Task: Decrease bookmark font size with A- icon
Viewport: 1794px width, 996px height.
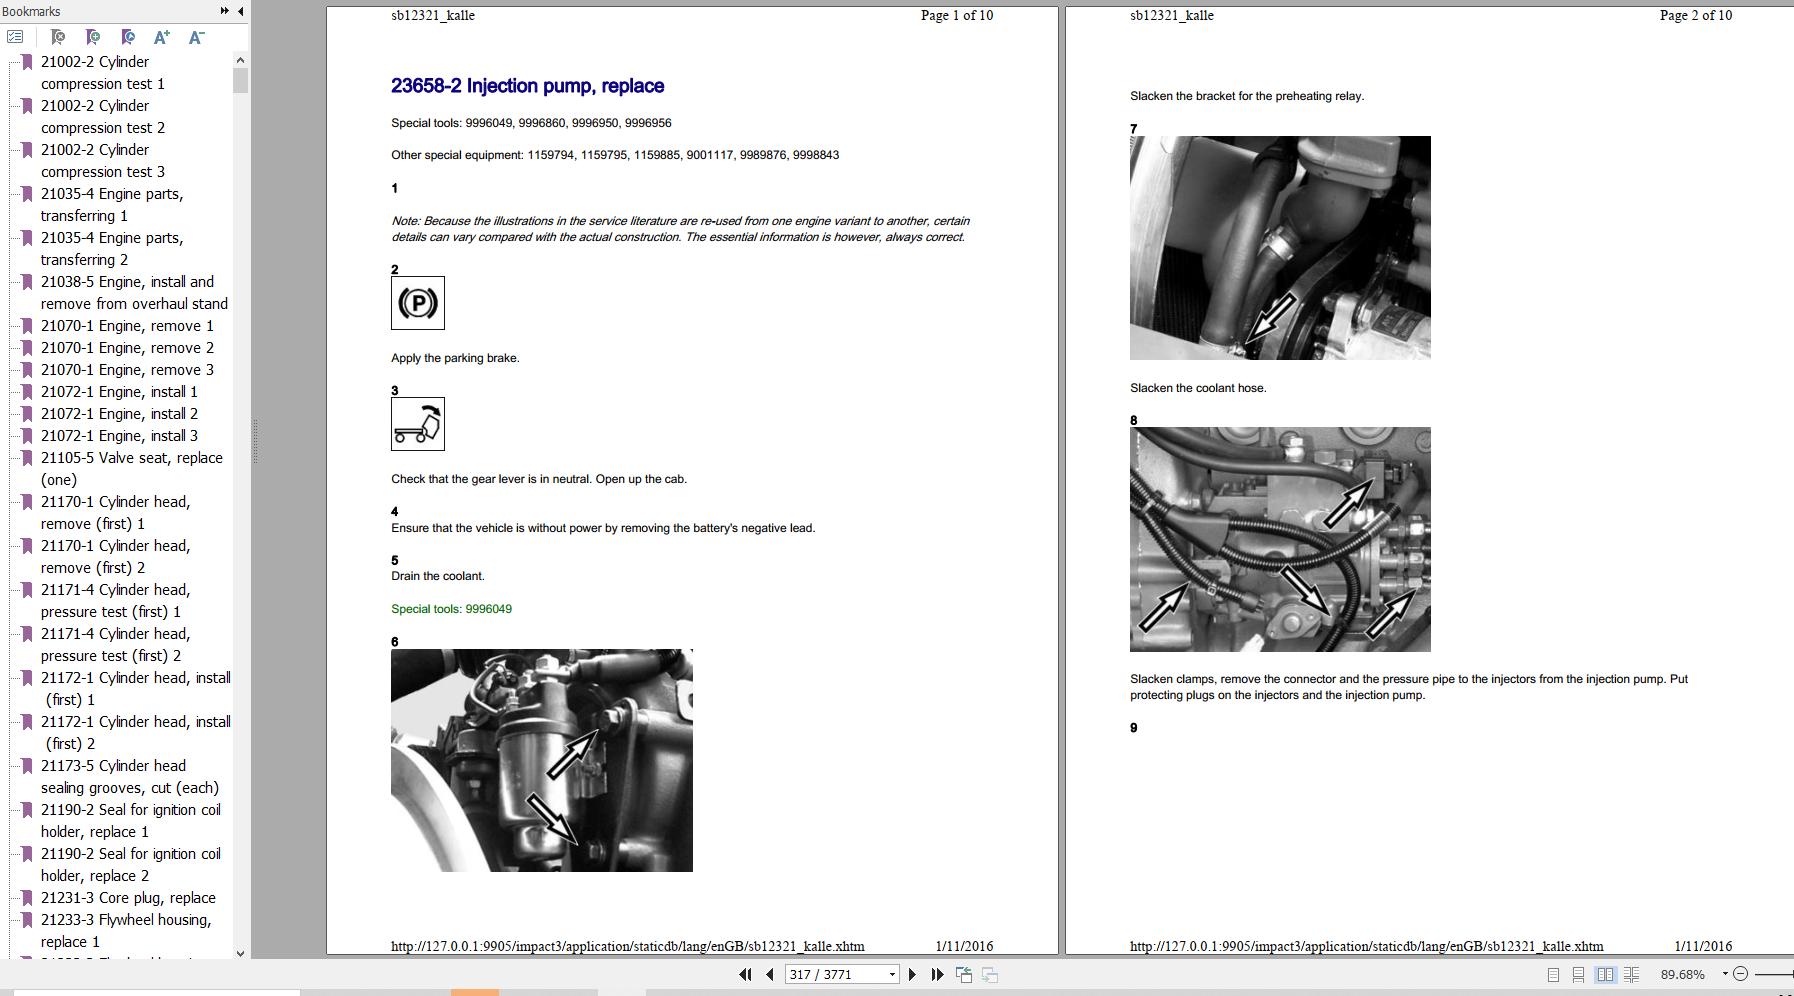Action: click(196, 37)
